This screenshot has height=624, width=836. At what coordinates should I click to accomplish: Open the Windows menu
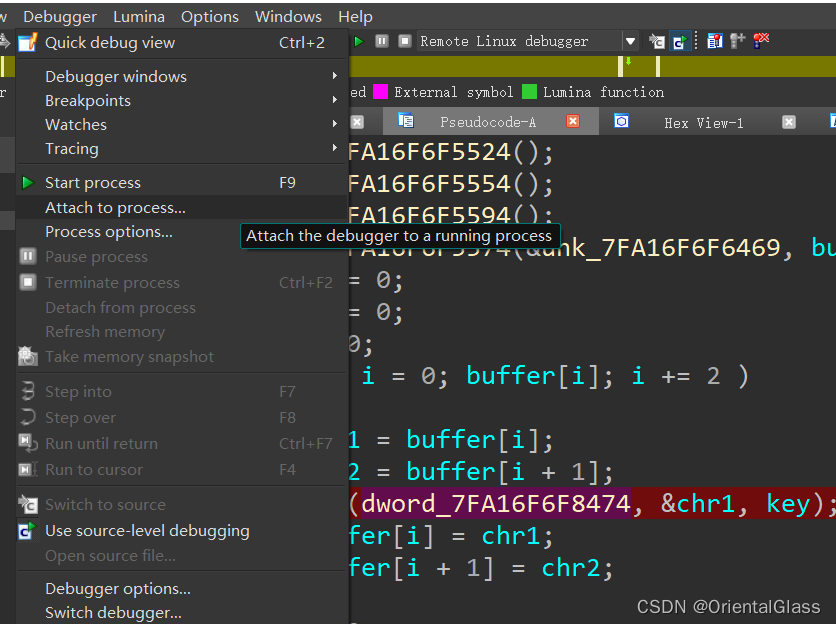point(288,17)
